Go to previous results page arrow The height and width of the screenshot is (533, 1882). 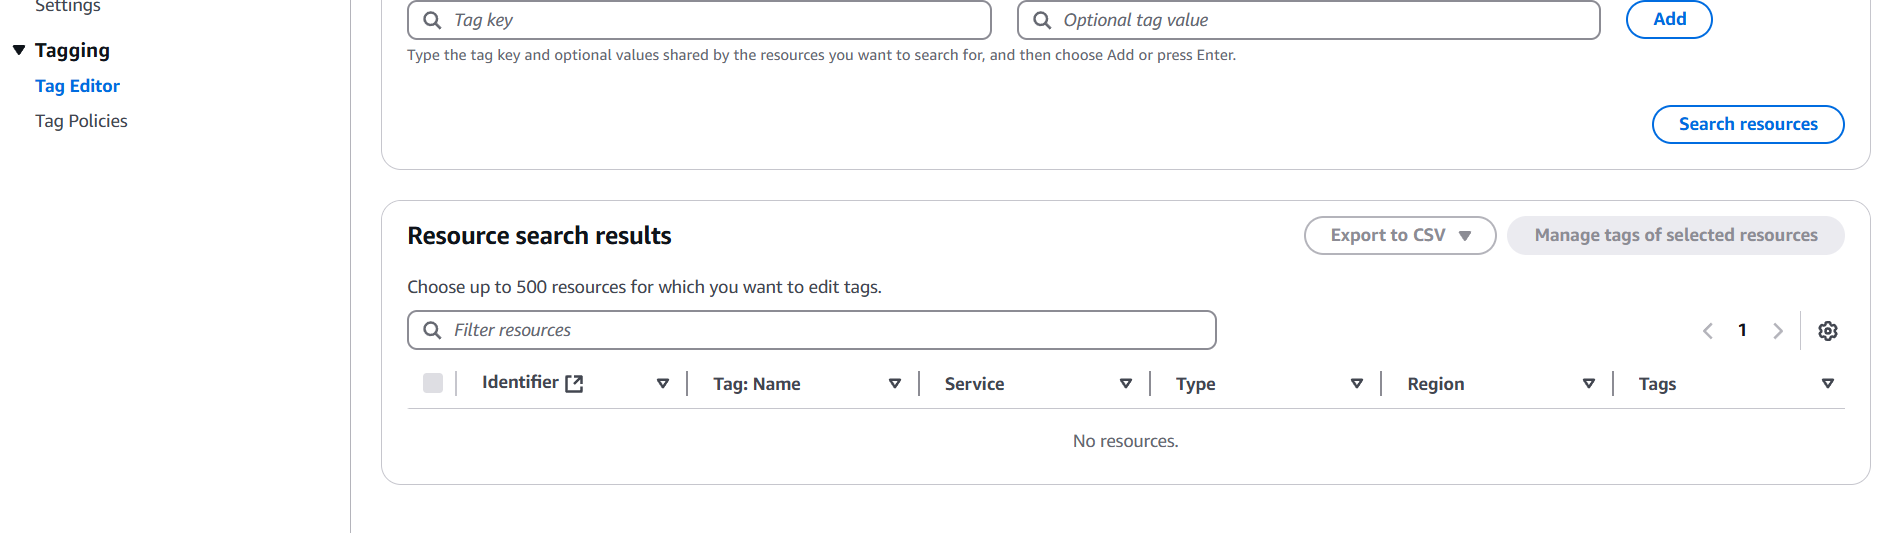1708,331
